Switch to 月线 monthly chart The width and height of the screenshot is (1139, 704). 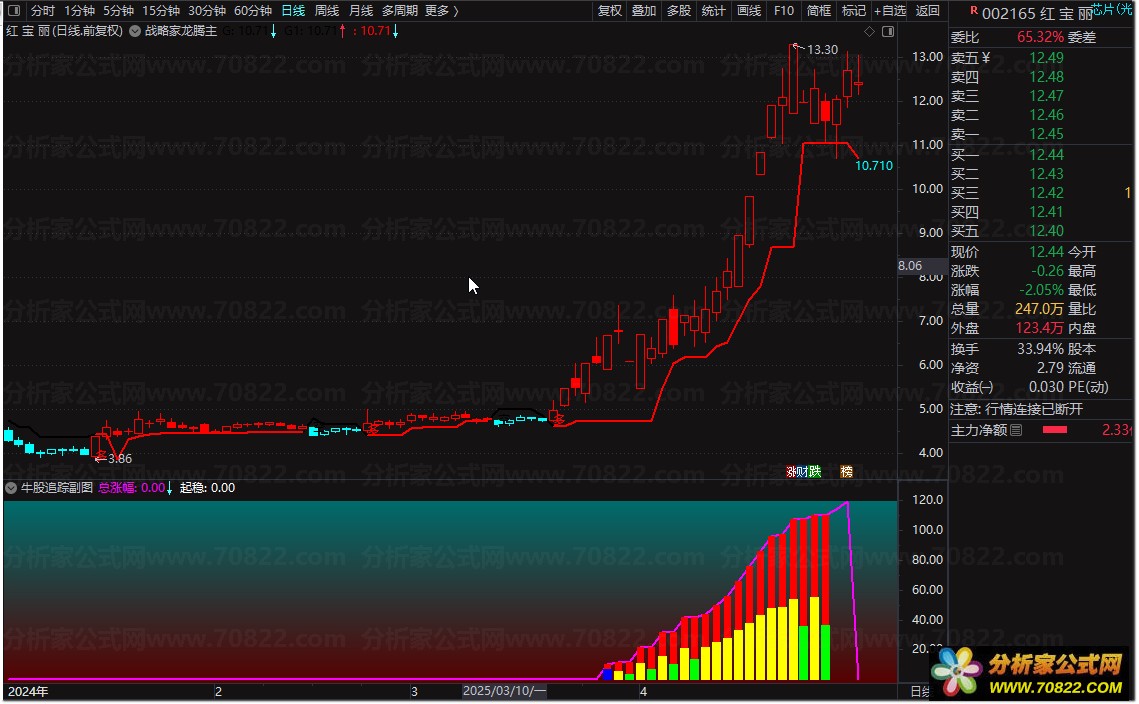click(x=360, y=11)
